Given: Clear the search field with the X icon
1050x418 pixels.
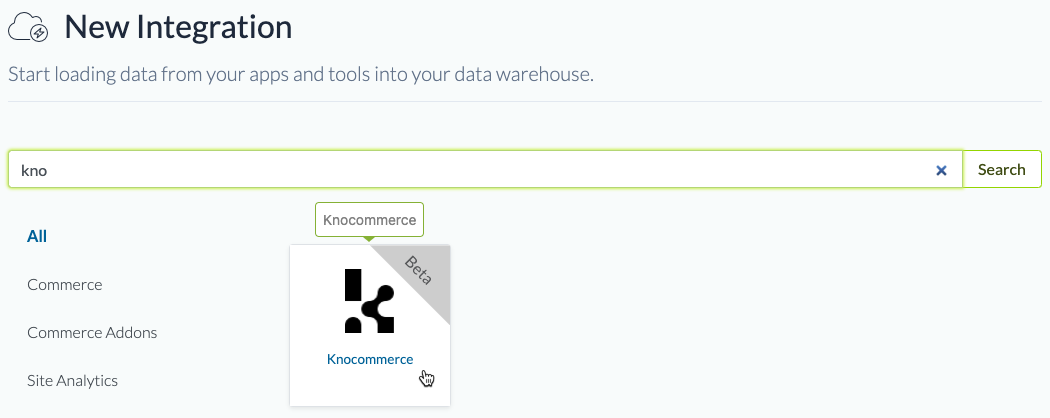Looking at the screenshot, I should [x=941, y=170].
